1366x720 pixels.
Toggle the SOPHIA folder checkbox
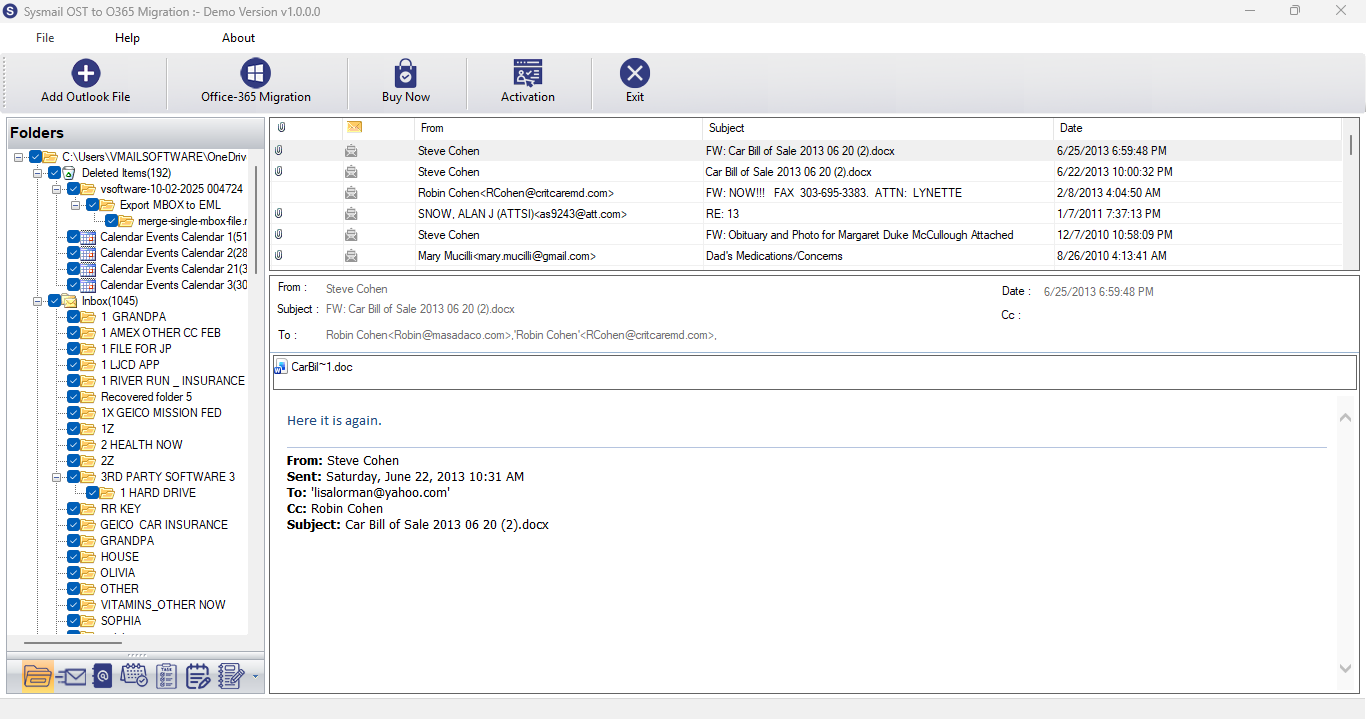(x=74, y=621)
